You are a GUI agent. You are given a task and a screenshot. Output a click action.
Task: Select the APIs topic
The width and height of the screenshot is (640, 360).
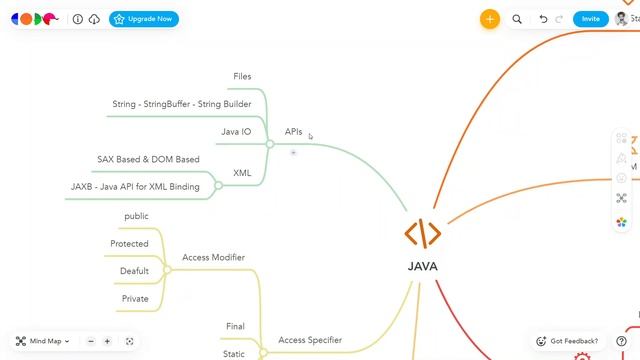click(x=293, y=132)
